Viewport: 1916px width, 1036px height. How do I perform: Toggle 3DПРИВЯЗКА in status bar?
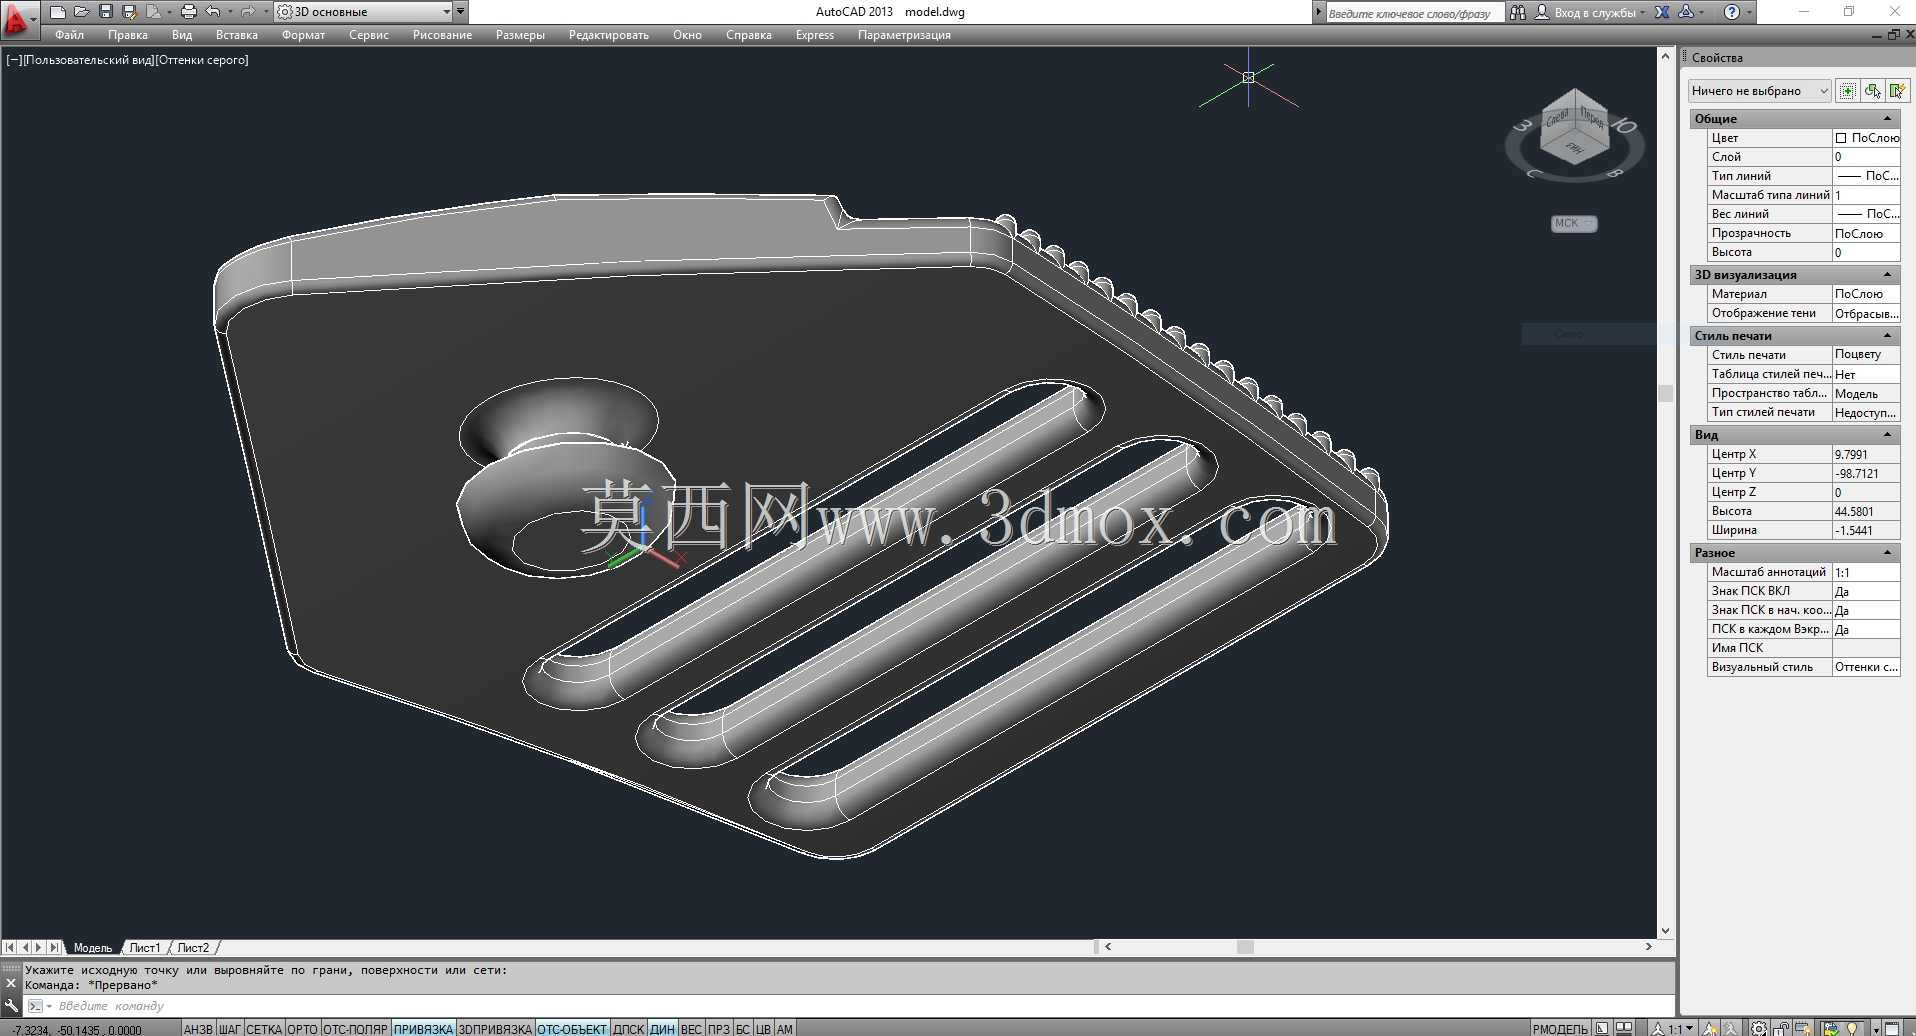(495, 1029)
